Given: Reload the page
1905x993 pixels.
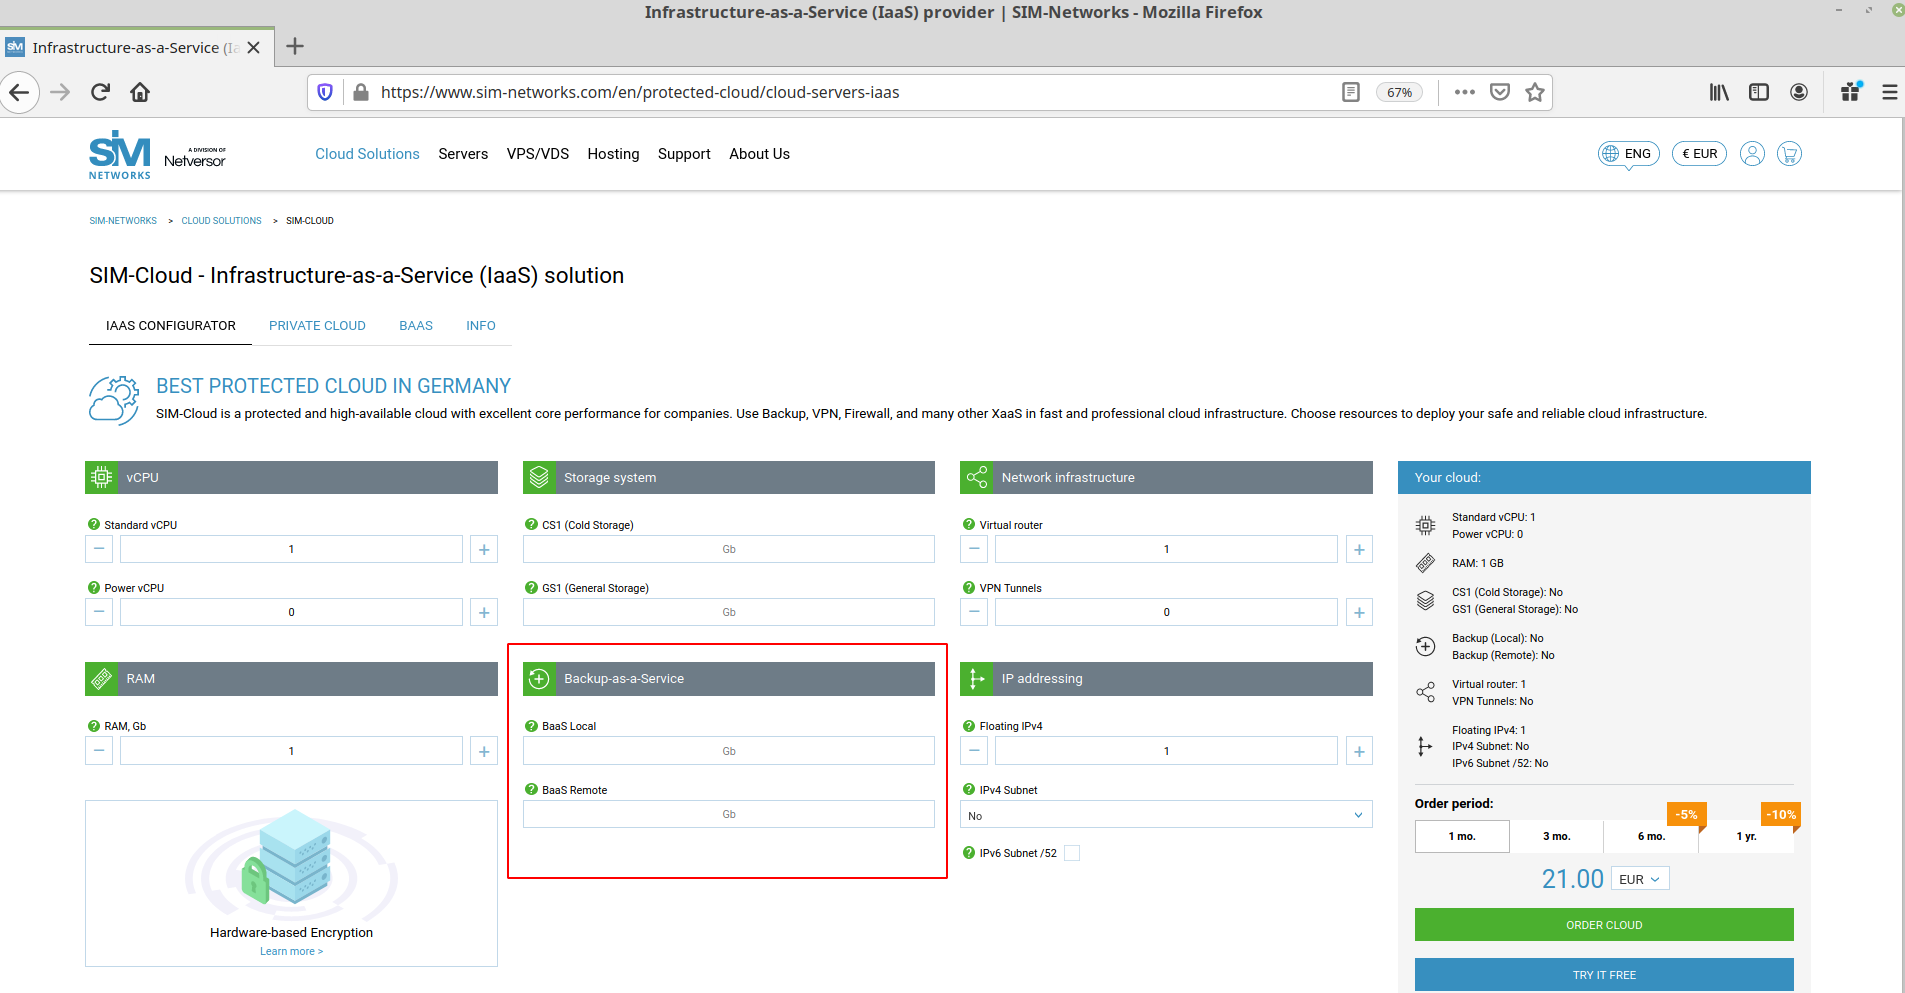Looking at the screenshot, I should (100, 92).
